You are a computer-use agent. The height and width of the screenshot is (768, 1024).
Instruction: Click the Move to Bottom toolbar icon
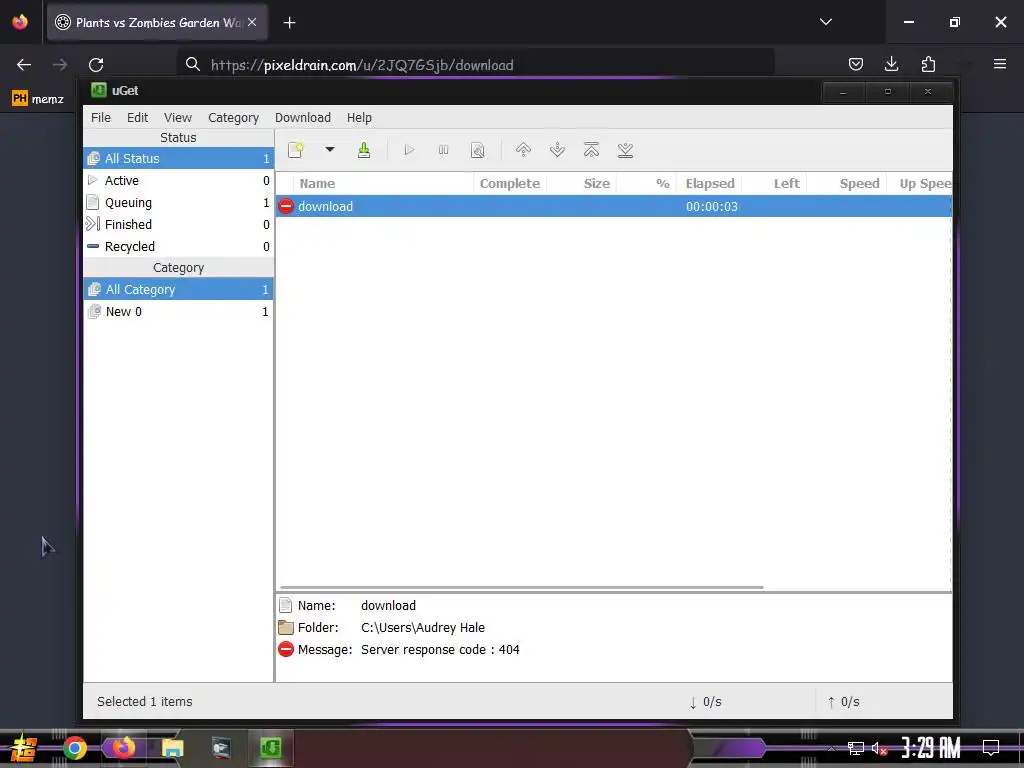[625, 150]
